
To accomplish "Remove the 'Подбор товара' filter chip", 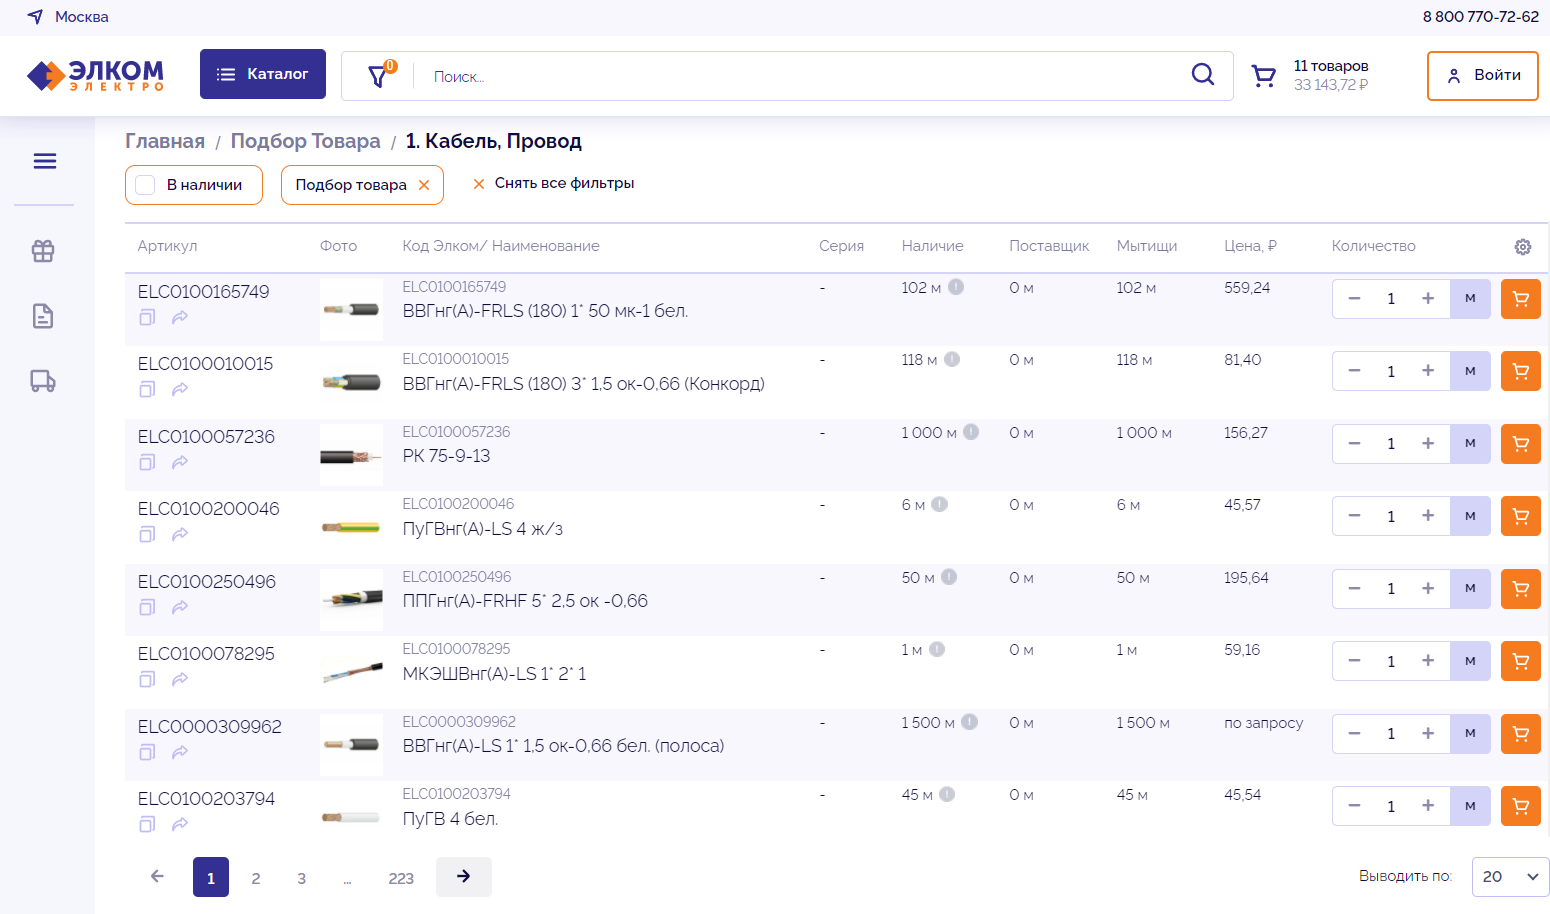I will point(424,185).
